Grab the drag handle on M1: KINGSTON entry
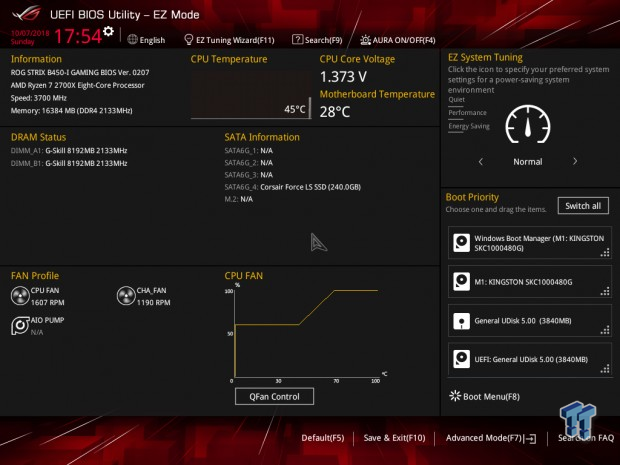 (605, 291)
